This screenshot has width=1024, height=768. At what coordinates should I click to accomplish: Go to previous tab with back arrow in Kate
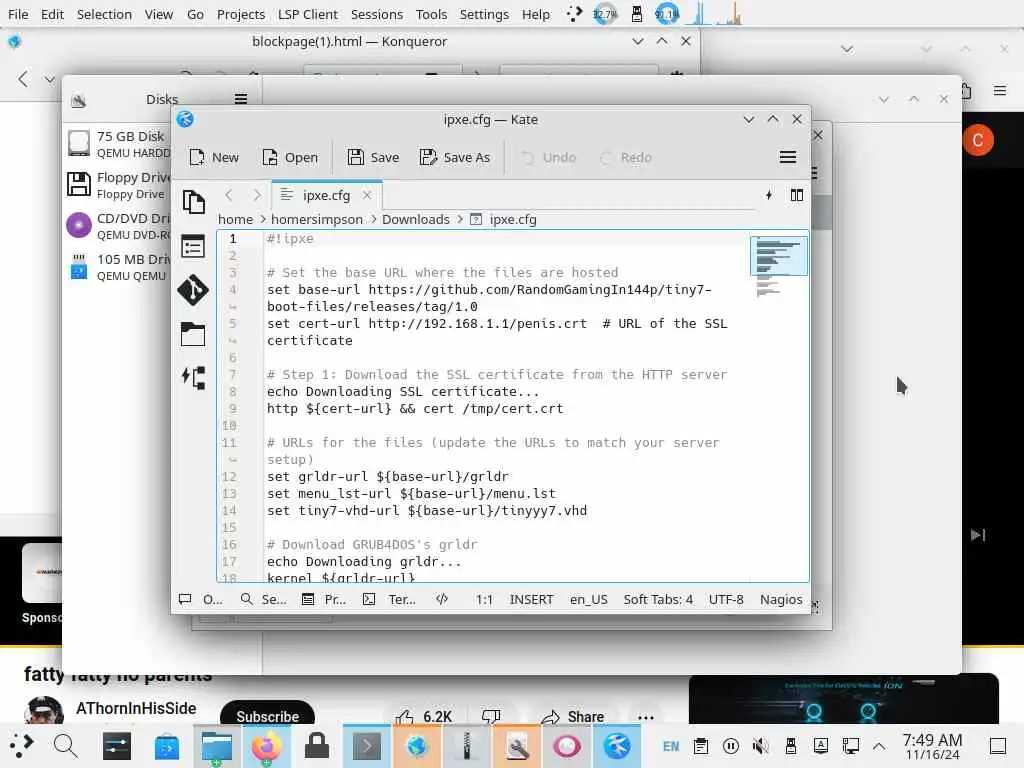[229, 195]
